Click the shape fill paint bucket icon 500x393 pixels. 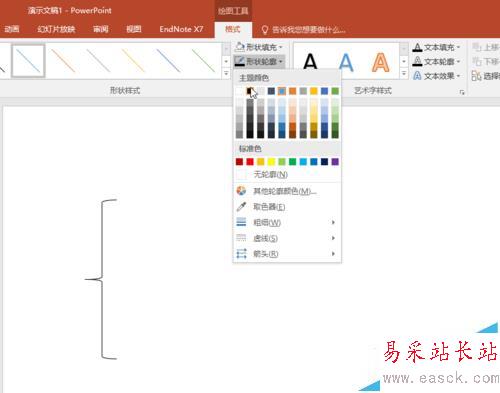[240, 47]
